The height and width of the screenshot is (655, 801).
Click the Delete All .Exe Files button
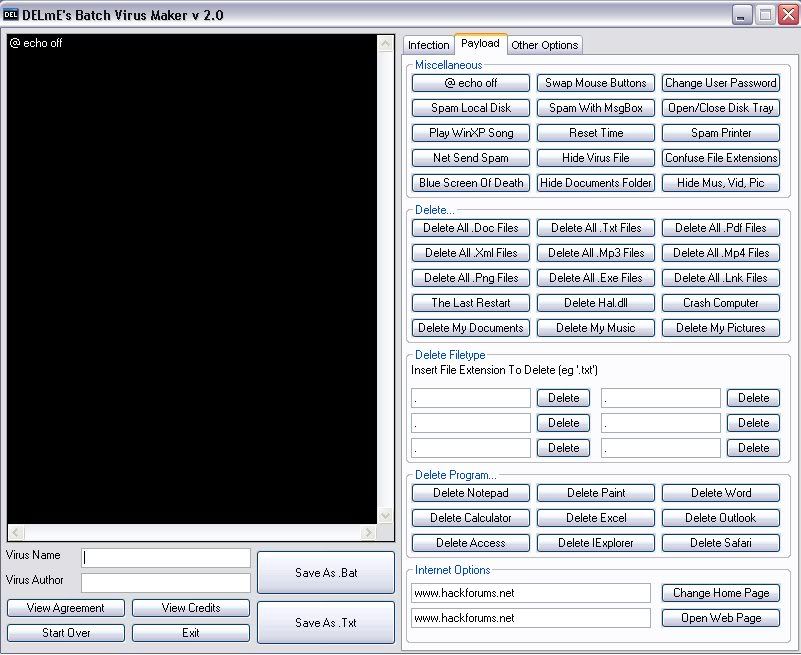[x=596, y=278]
